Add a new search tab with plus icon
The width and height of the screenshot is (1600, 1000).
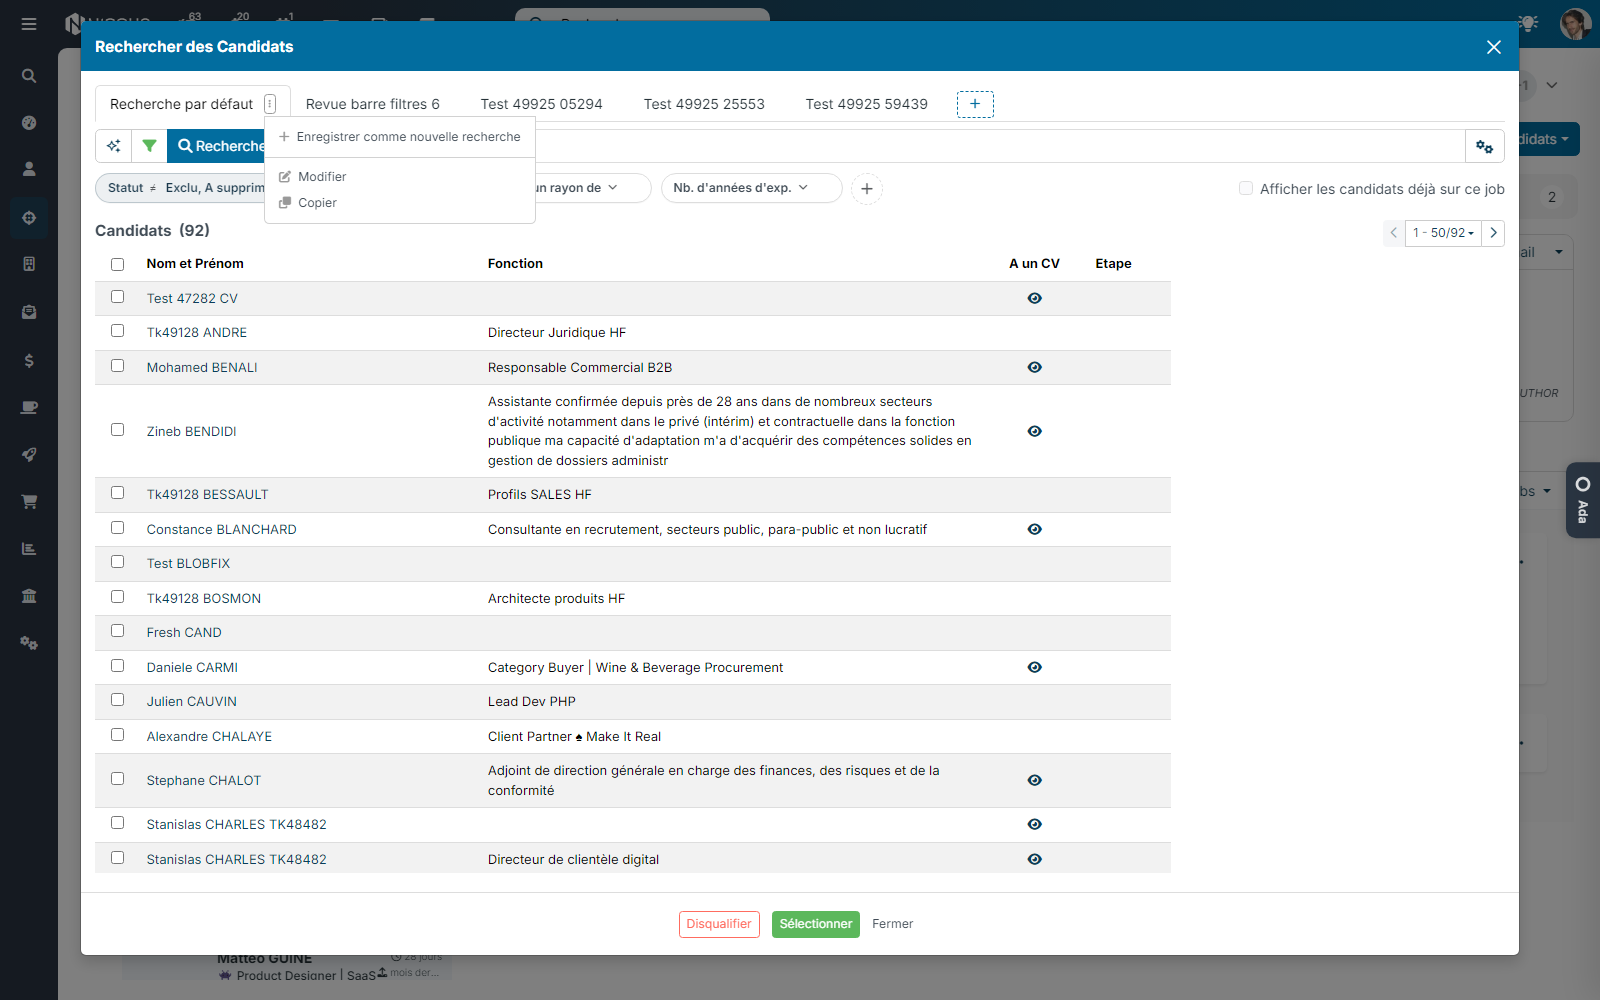click(975, 104)
